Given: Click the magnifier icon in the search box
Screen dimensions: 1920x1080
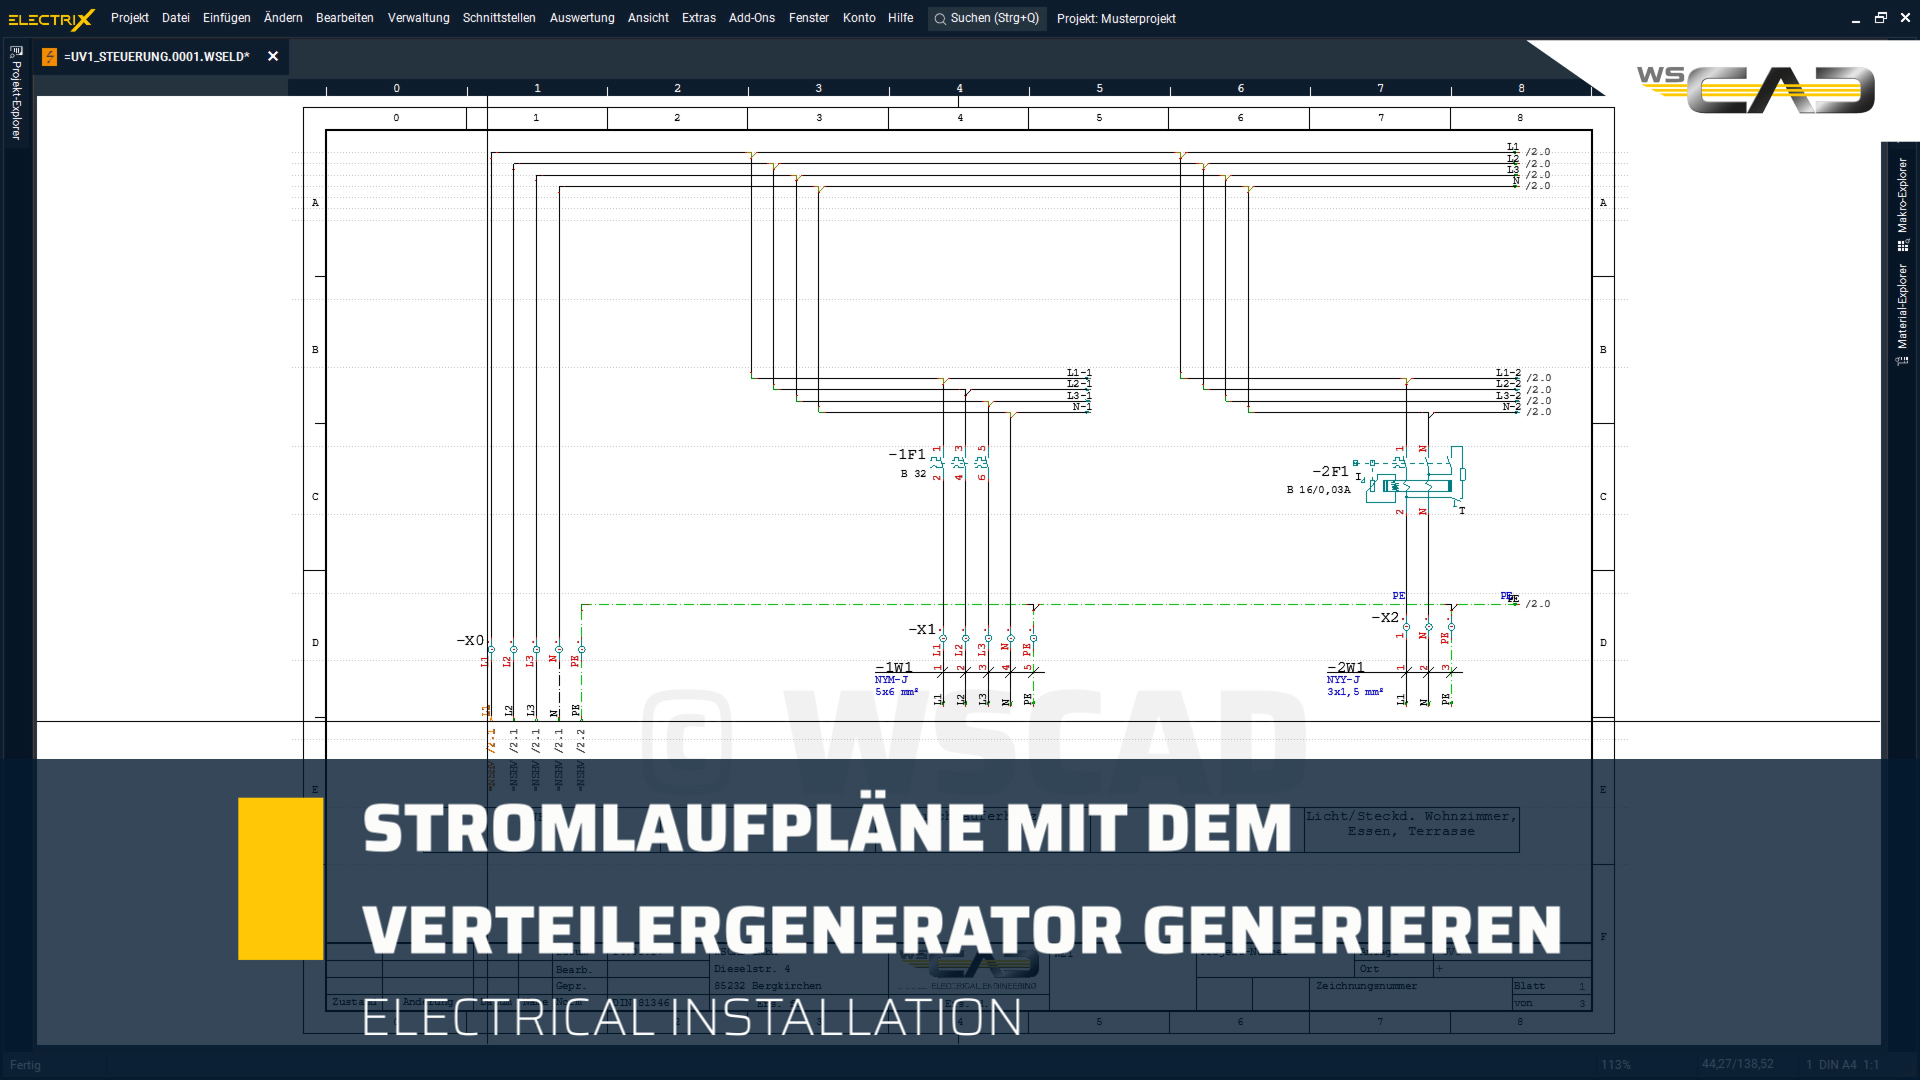Looking at the screenshot, I should [x=939, y=18].
